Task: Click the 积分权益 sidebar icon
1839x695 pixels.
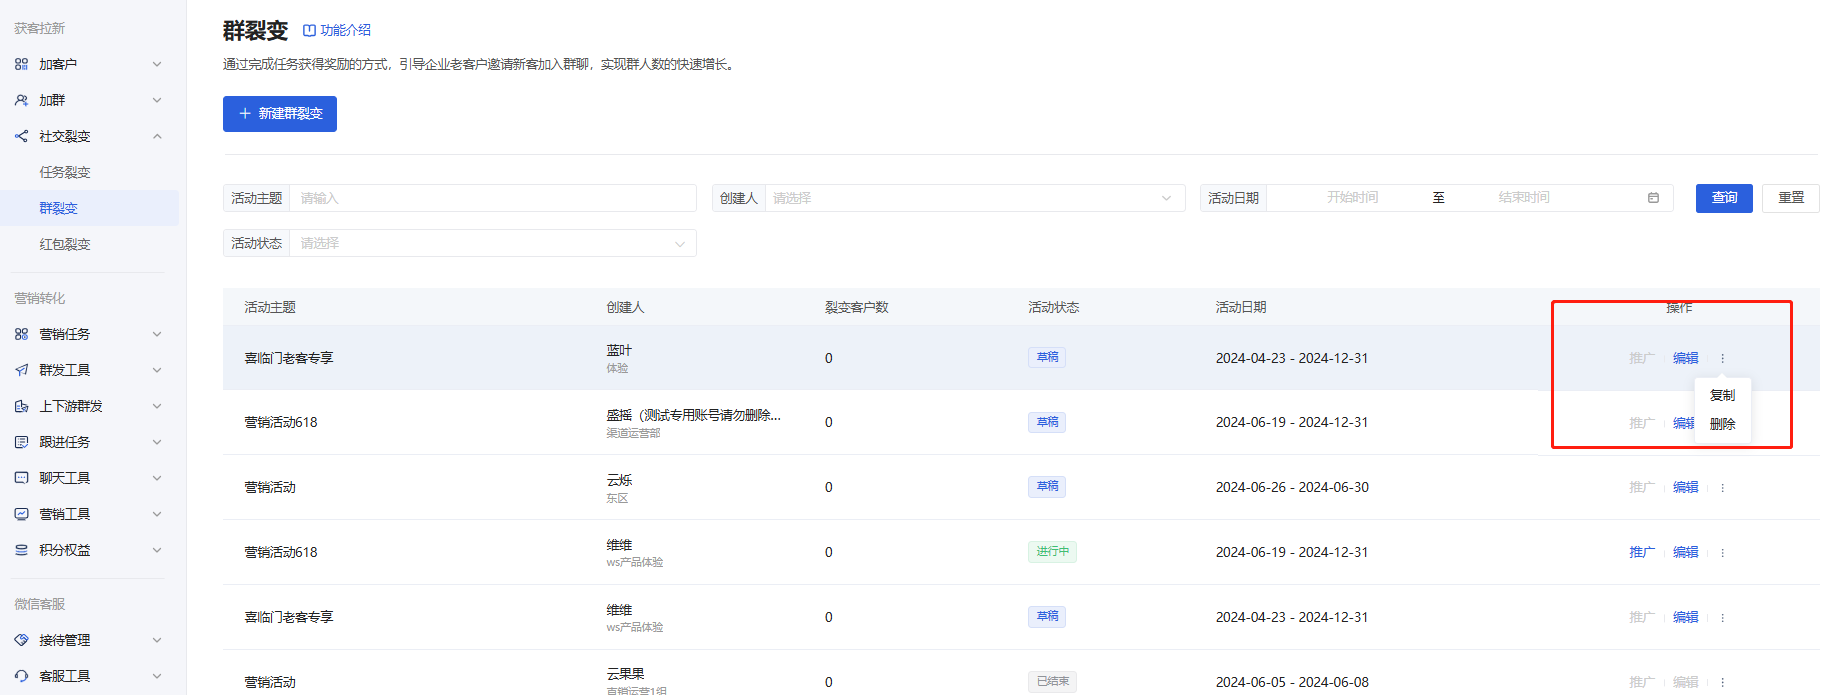Action: point(21,550)
